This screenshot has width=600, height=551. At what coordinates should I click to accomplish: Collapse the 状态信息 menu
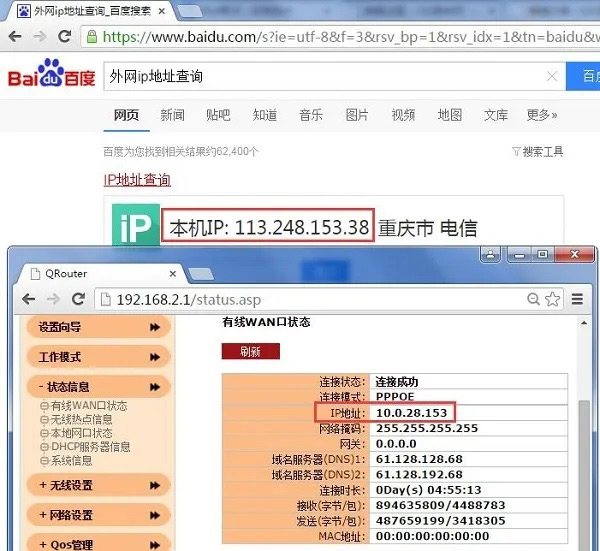99,387
